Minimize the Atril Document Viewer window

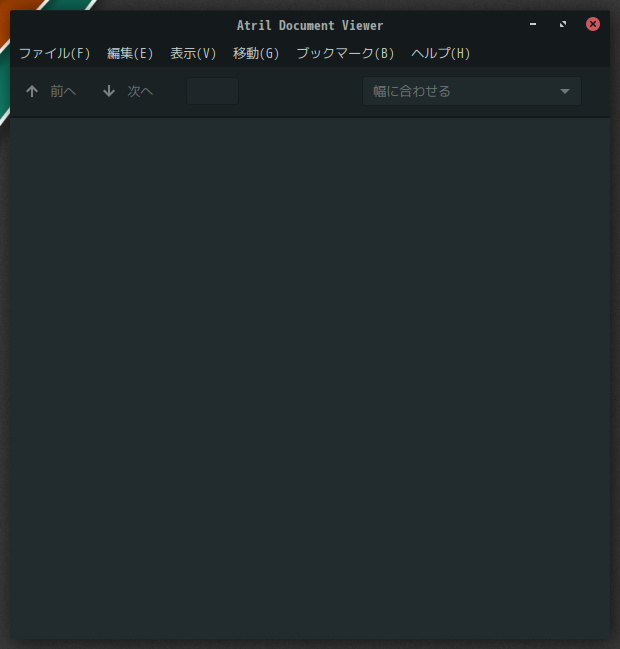tap(533, 24)
